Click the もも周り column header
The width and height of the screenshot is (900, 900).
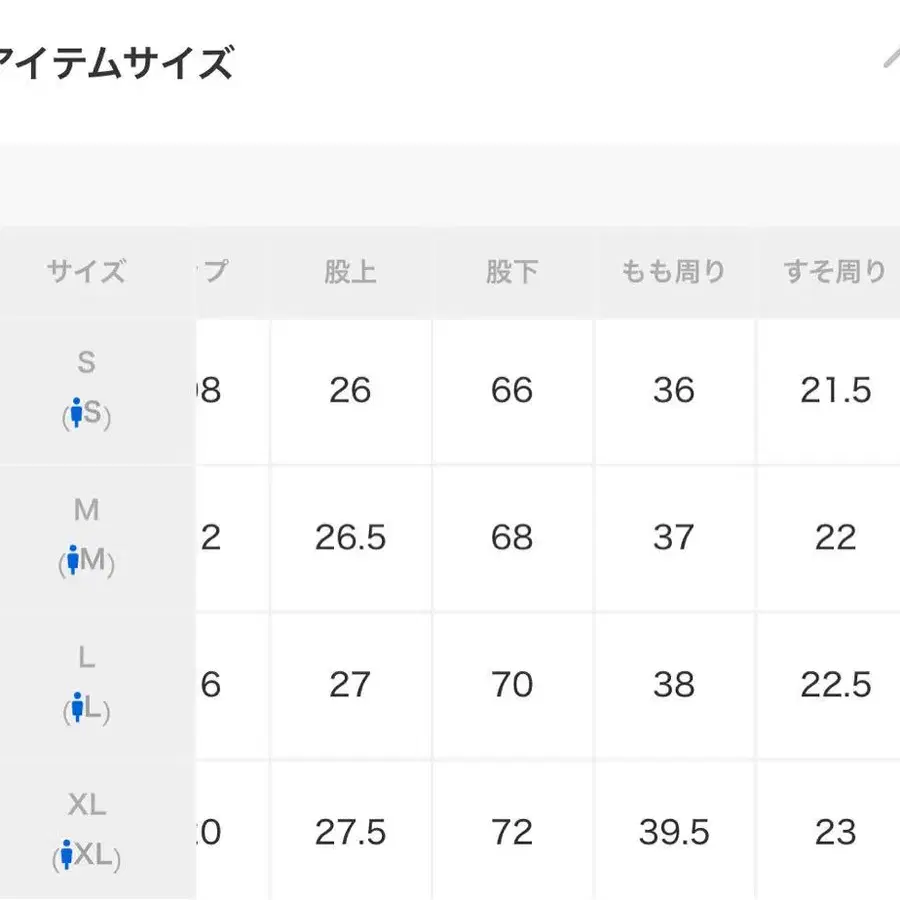[x=673, y=272]
